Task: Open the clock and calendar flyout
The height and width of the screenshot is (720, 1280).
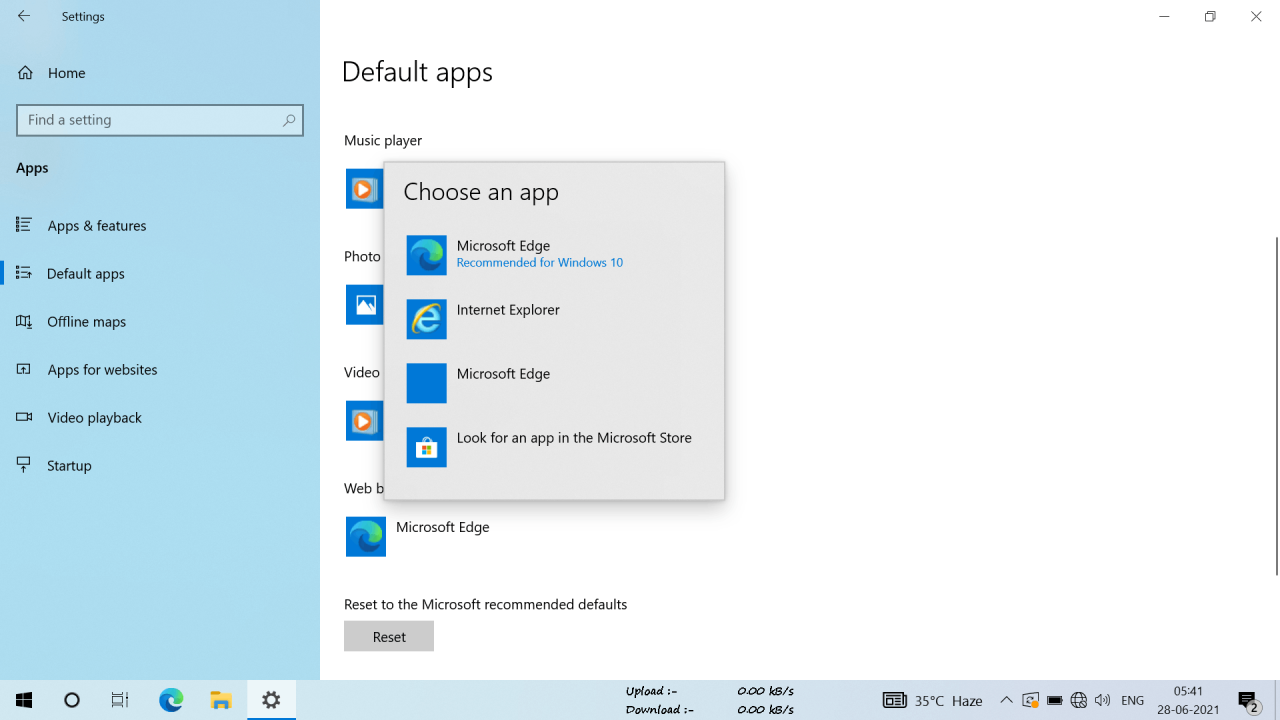Action: tap(1188, 700)
